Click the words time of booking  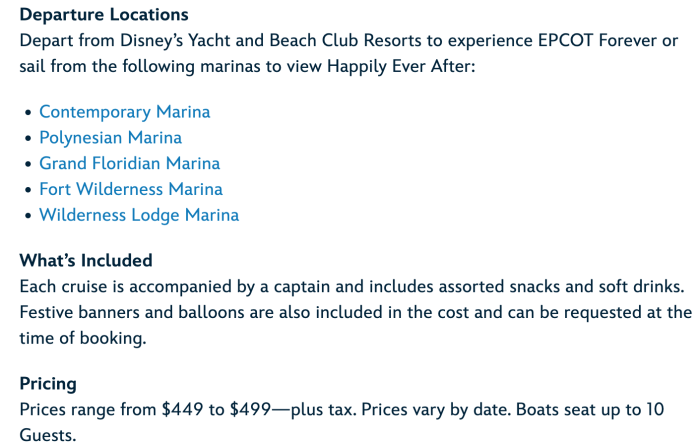82,338
